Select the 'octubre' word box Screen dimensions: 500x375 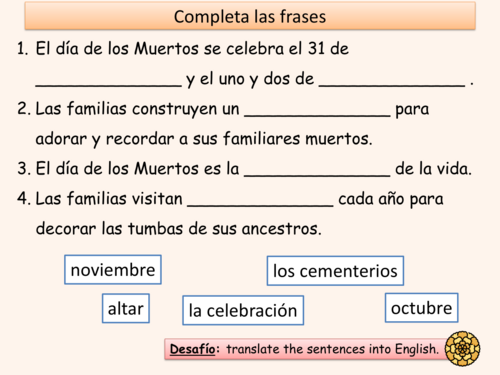[422, 308]
